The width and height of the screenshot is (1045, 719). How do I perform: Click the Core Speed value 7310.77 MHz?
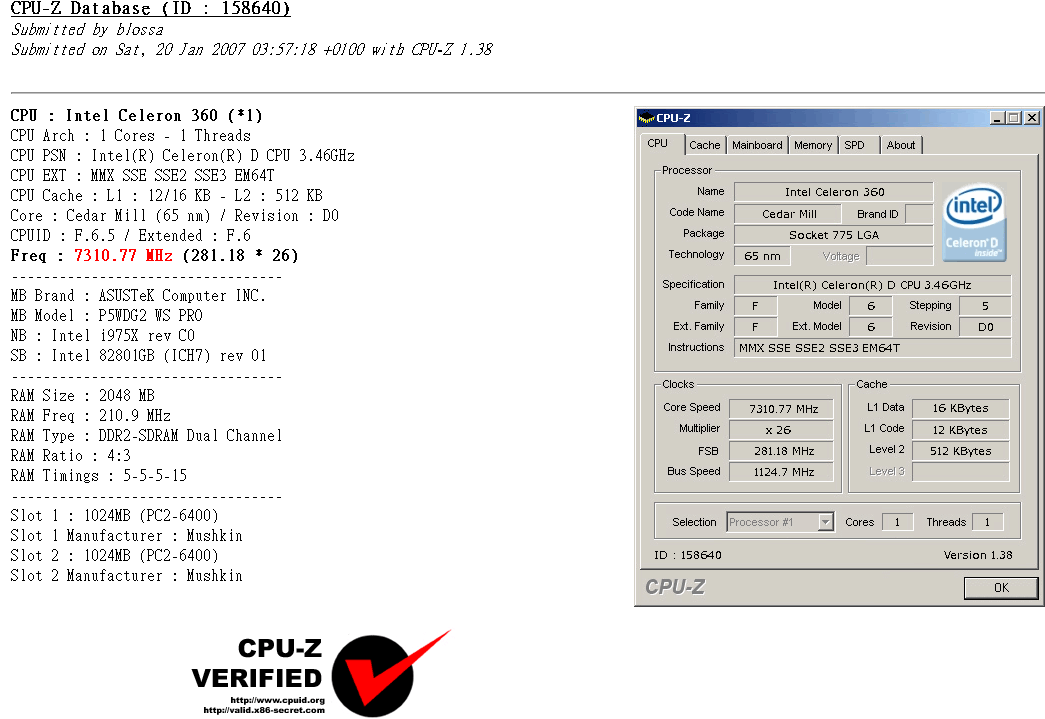tap(782, 408)
